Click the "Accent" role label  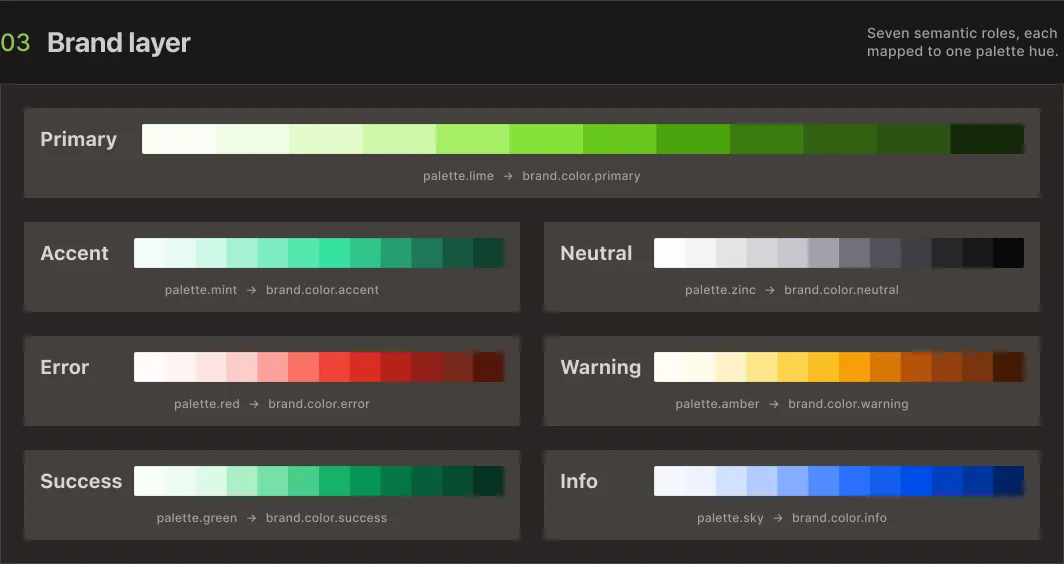pos(74,253)
